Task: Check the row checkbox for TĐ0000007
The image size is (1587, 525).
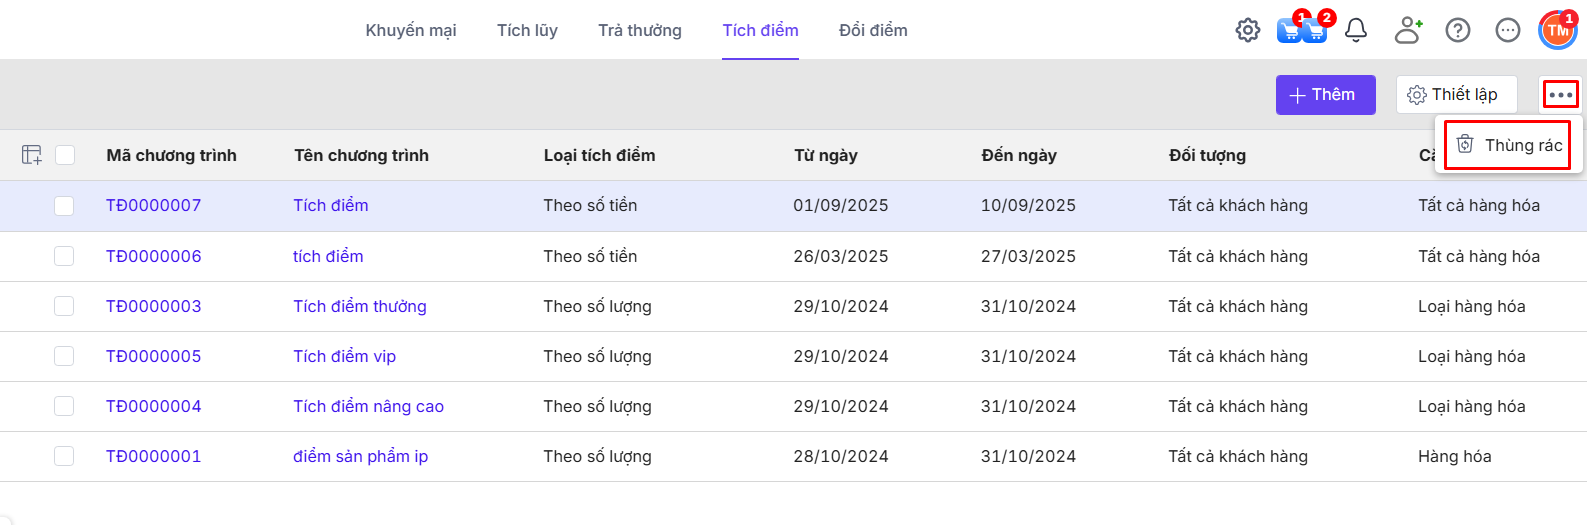Action: [x=64, y=206]
